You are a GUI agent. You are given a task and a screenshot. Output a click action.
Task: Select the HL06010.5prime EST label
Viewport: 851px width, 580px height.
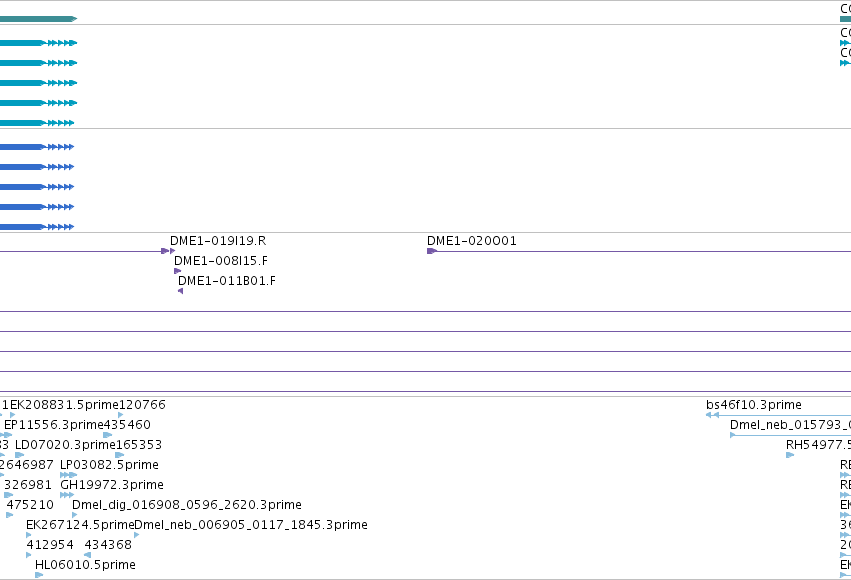point(85,565)
